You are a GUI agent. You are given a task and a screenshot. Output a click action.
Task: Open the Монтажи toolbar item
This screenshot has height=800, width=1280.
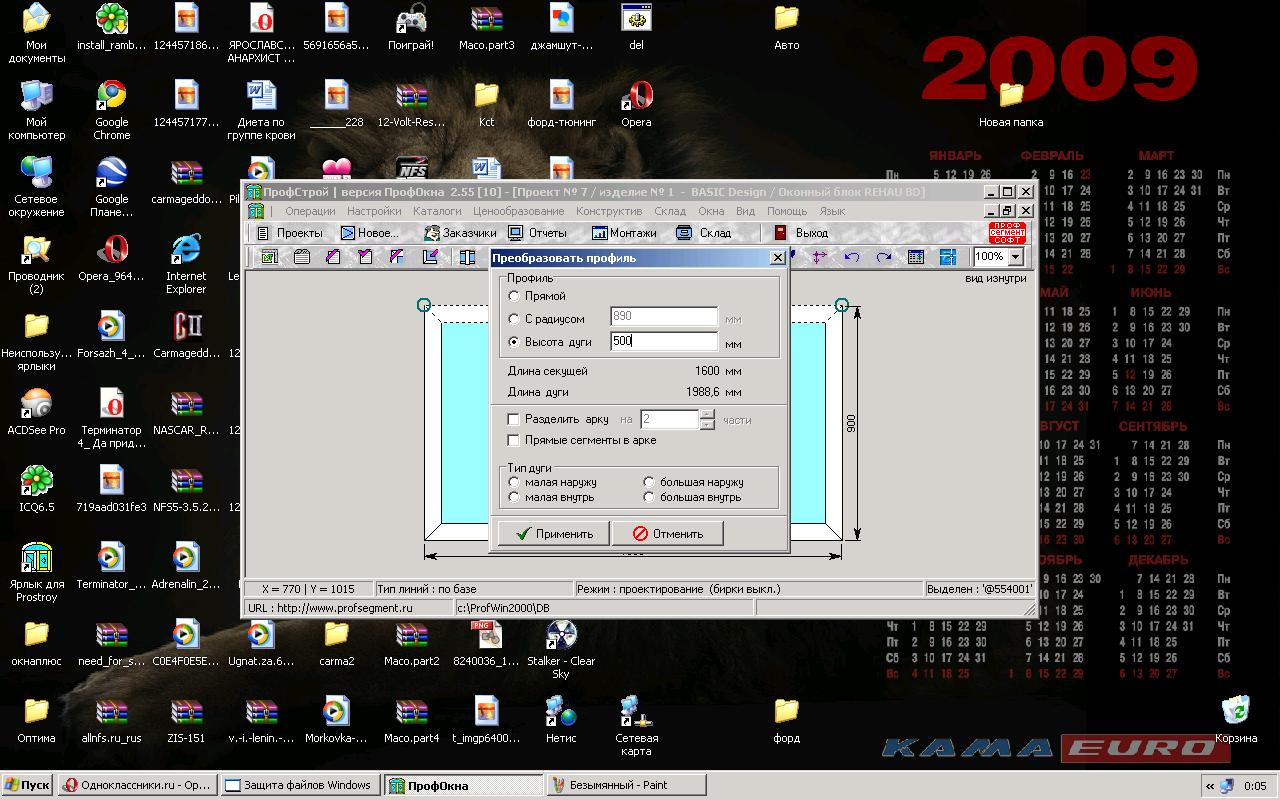pyautogui.click(x=624, y=233)
